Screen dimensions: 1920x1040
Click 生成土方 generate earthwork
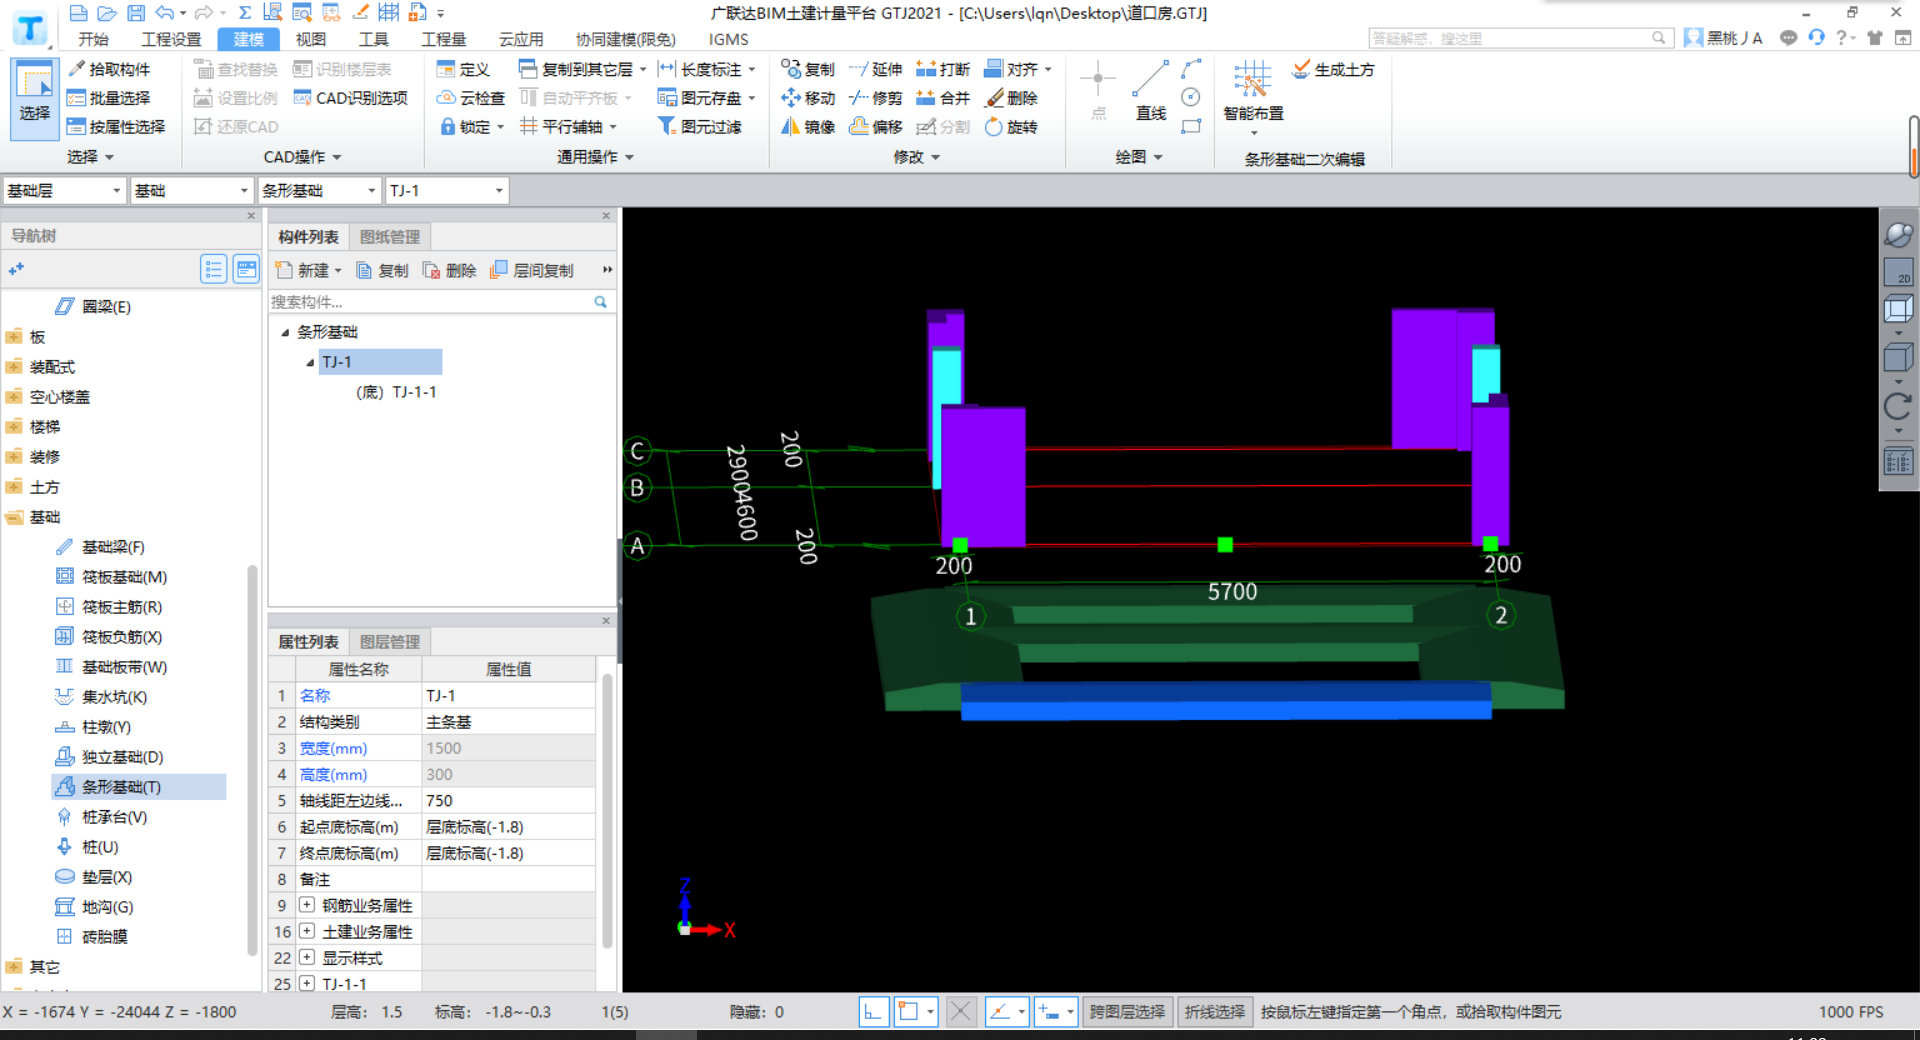coord(1333,69)
